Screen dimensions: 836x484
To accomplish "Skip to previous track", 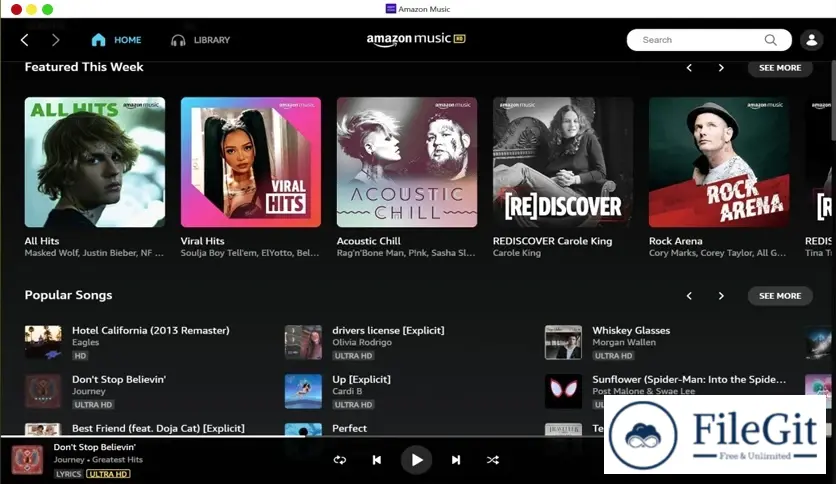I will 376,460.
